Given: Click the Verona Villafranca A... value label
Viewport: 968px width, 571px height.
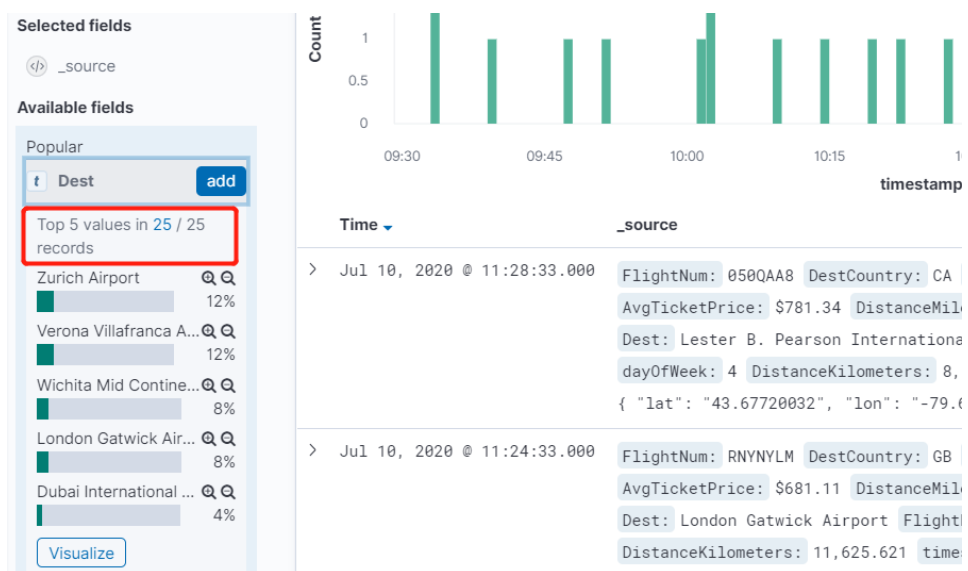Looking at the screenshot, I should (118, 331).
